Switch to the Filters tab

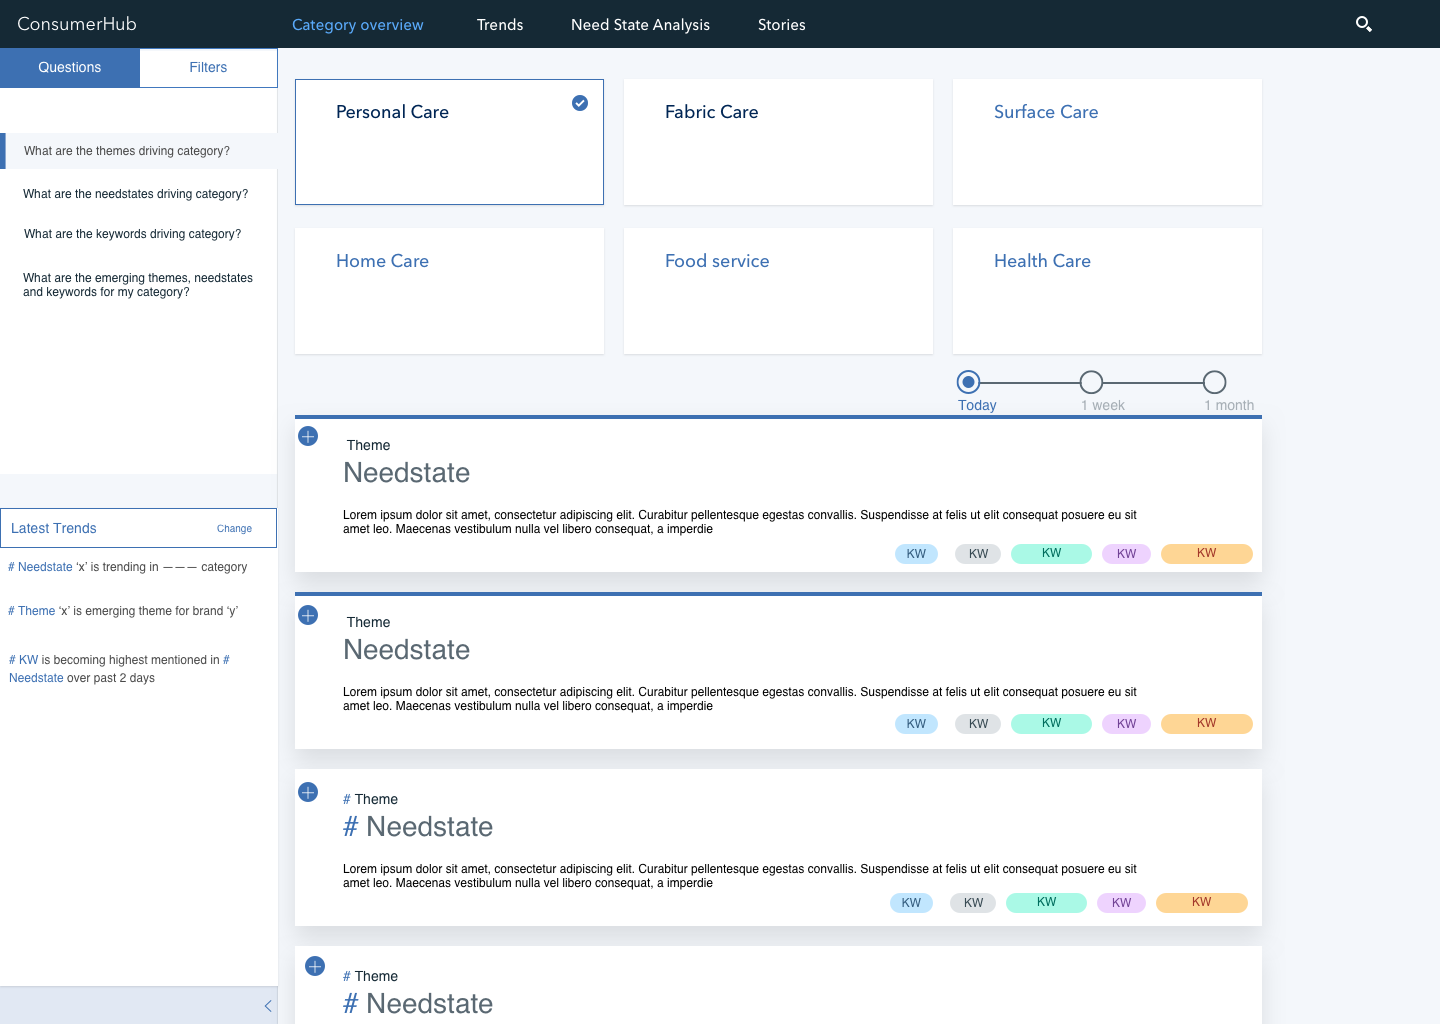208,67
